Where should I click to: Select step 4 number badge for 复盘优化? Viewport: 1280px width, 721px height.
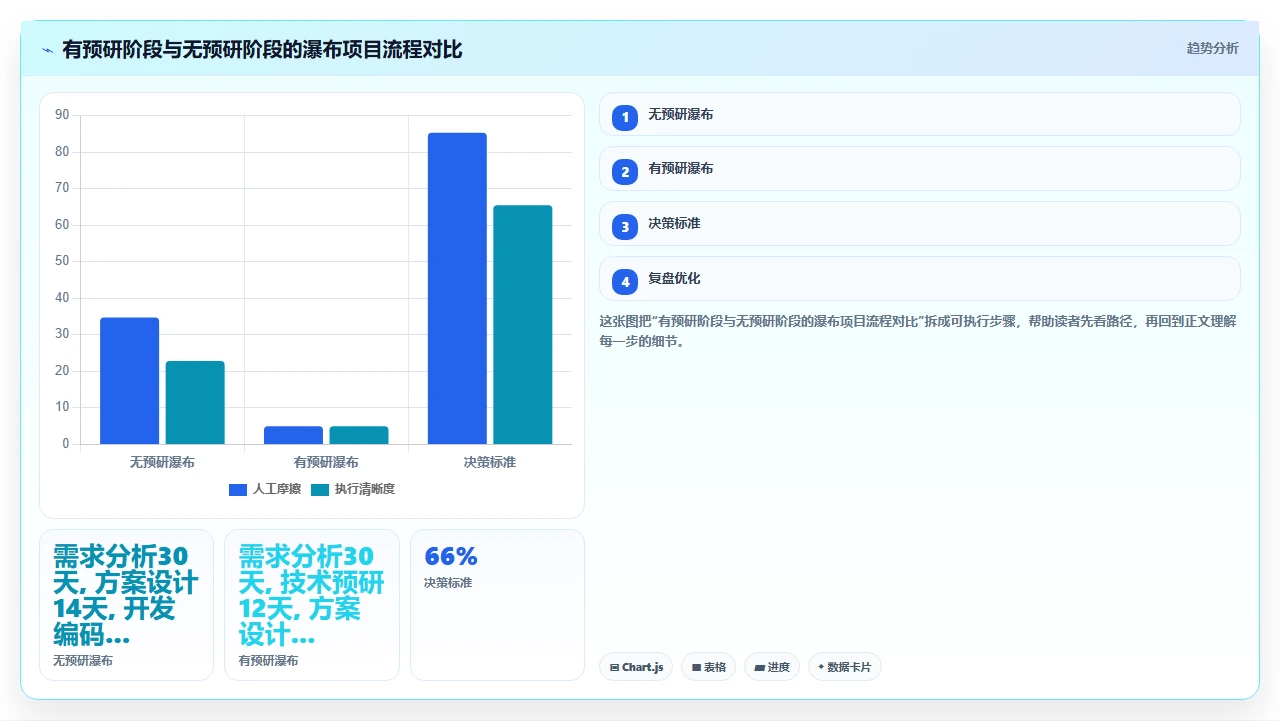625,282
